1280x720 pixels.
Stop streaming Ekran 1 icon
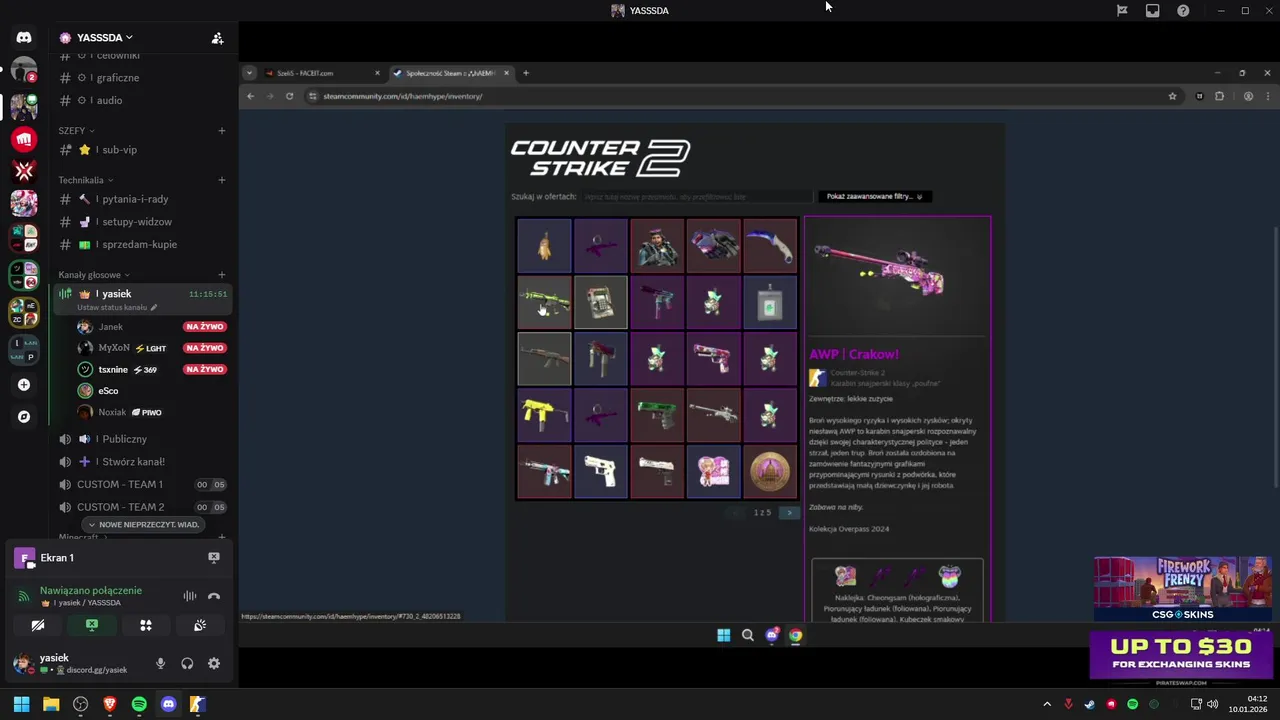tap(213, 557)
